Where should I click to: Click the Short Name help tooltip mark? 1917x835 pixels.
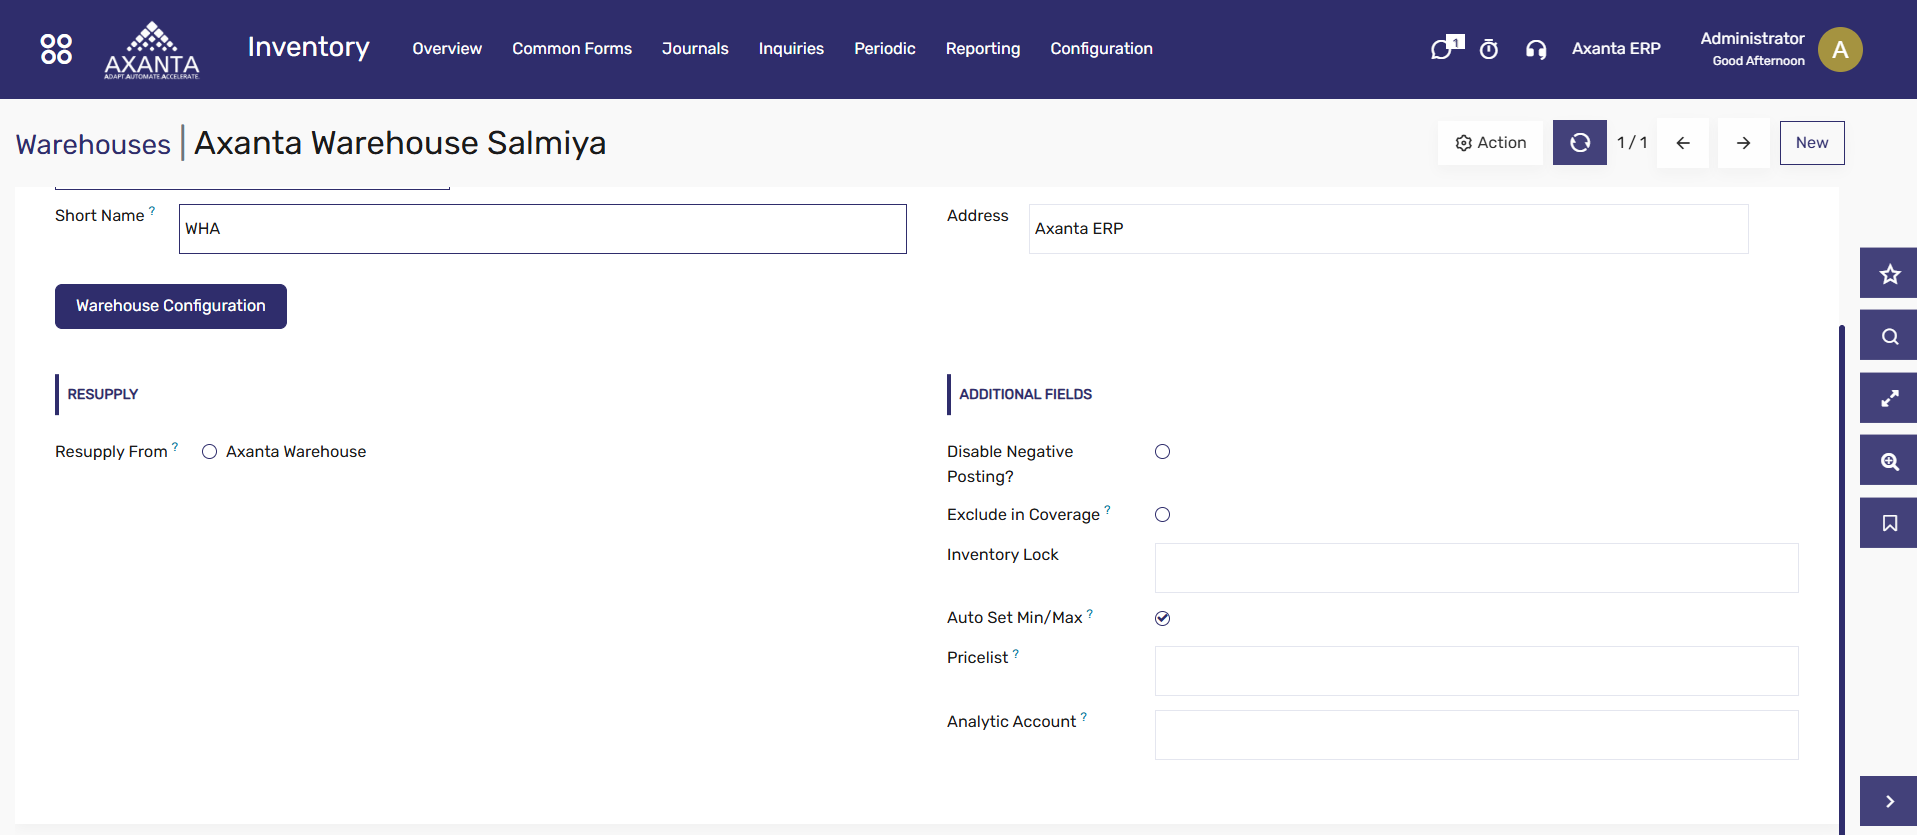pos(152,211)
